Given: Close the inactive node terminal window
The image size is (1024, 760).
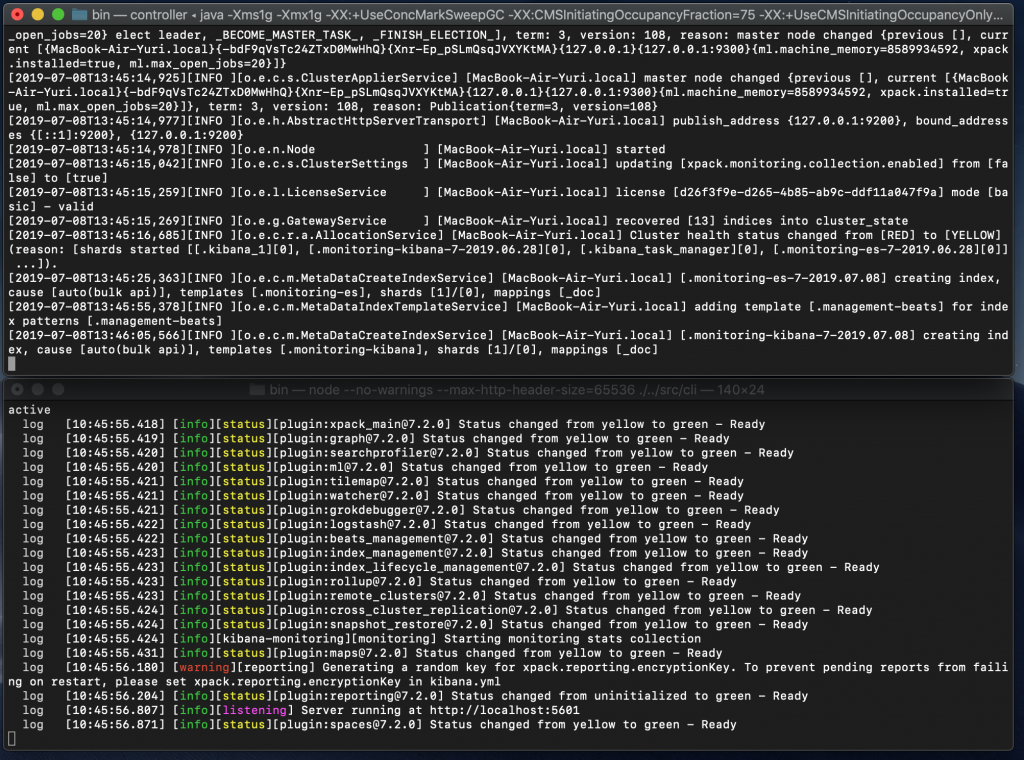Looking at the screenshot, I should point(18,389).
